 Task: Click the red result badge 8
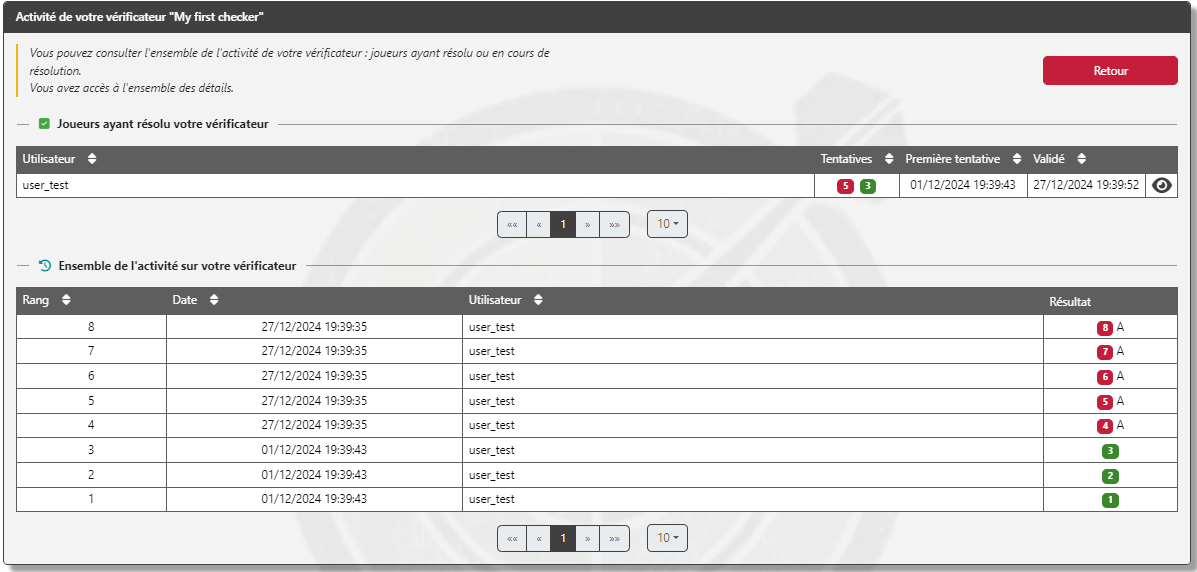(1105, 328)
